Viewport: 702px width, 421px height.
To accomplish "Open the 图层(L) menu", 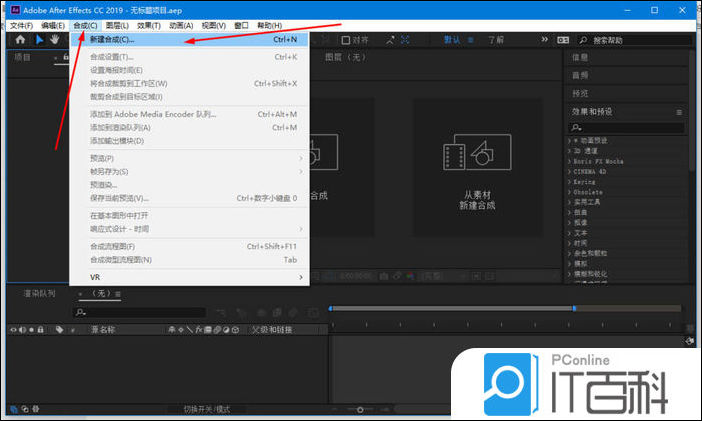I will tap(117, 26).
